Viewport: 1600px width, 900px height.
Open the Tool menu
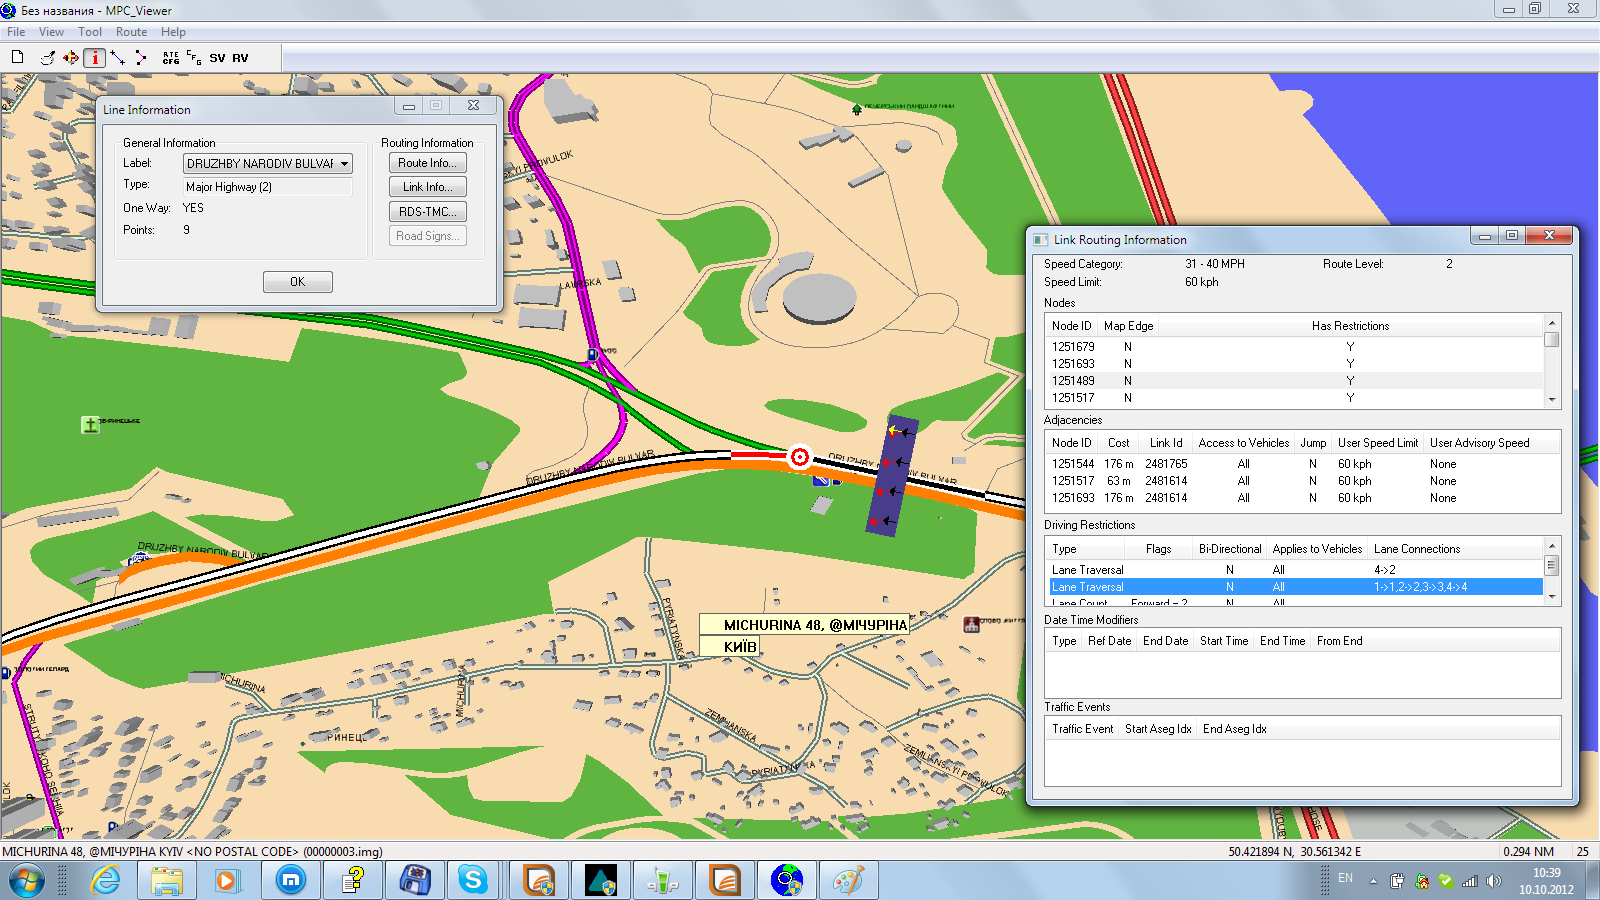click(x=90, y=32)
